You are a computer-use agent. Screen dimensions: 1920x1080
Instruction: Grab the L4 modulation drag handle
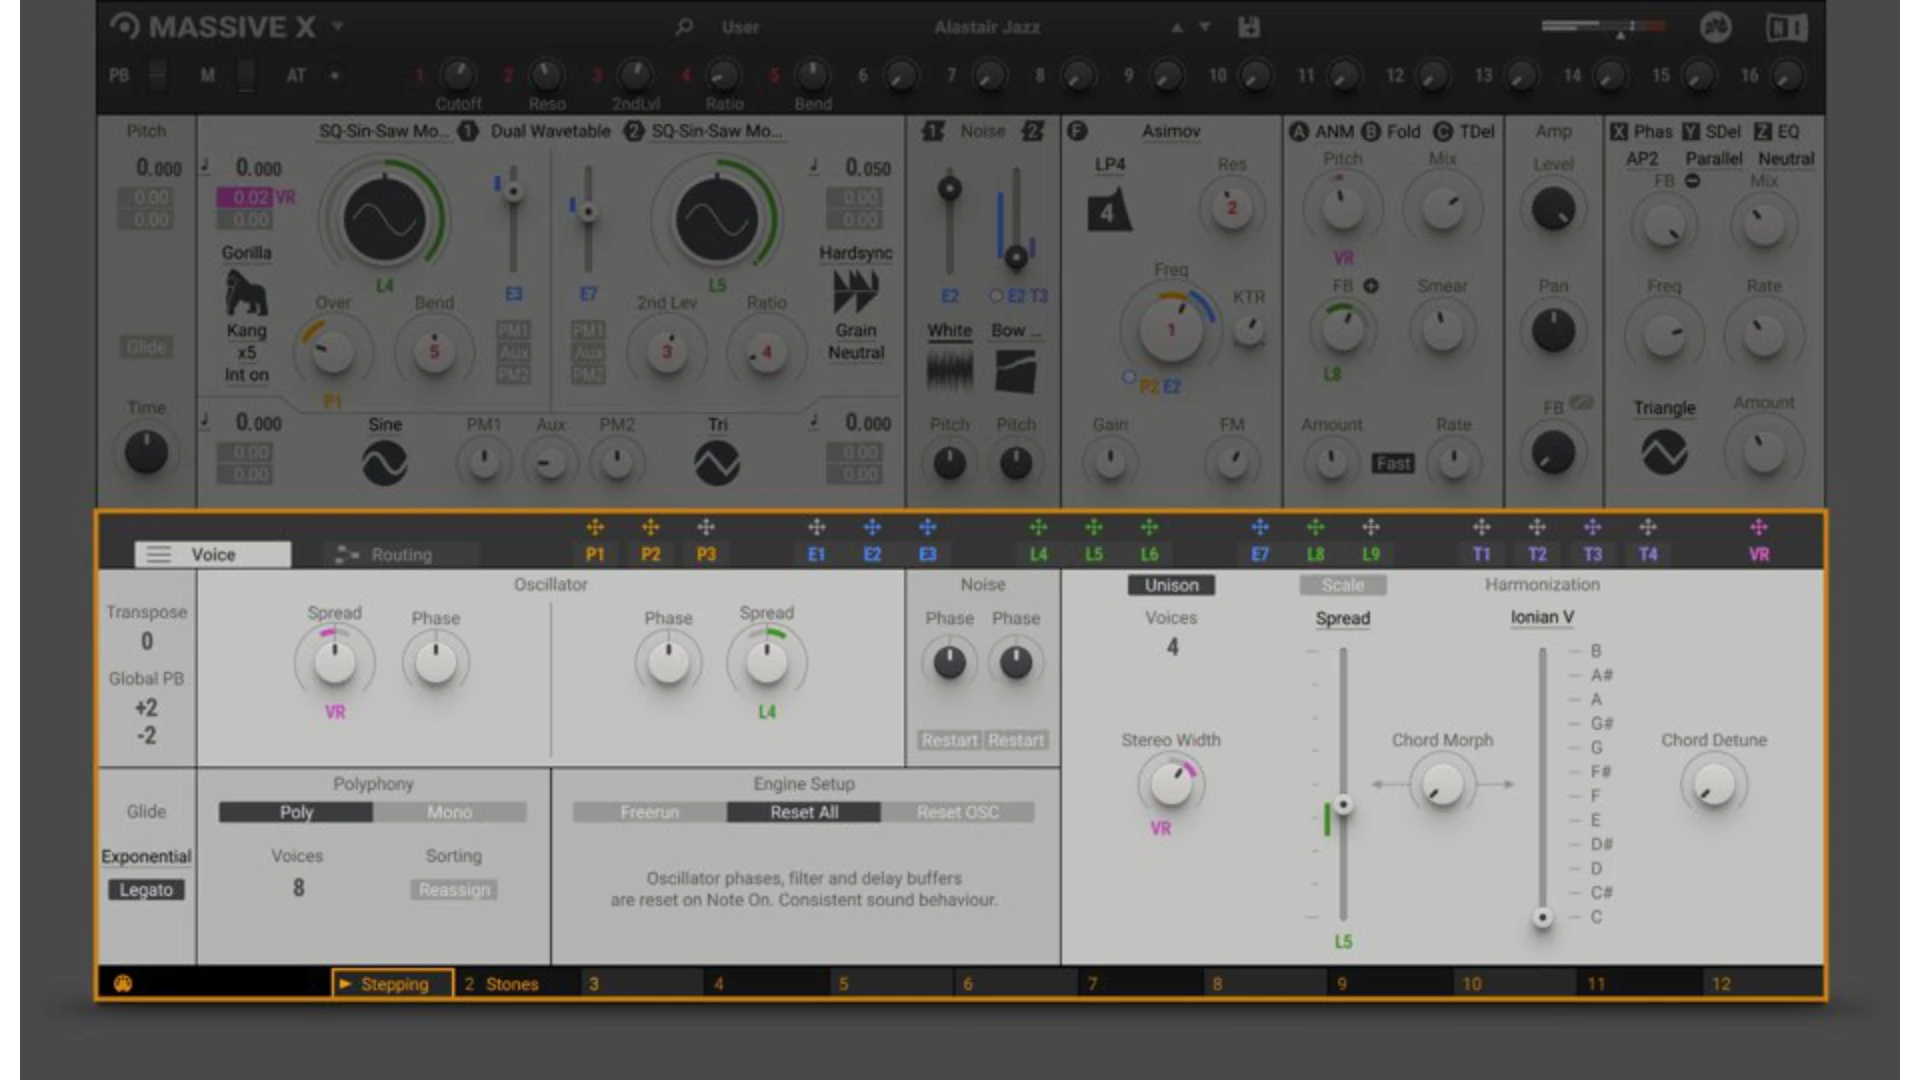pos(1039,527)
